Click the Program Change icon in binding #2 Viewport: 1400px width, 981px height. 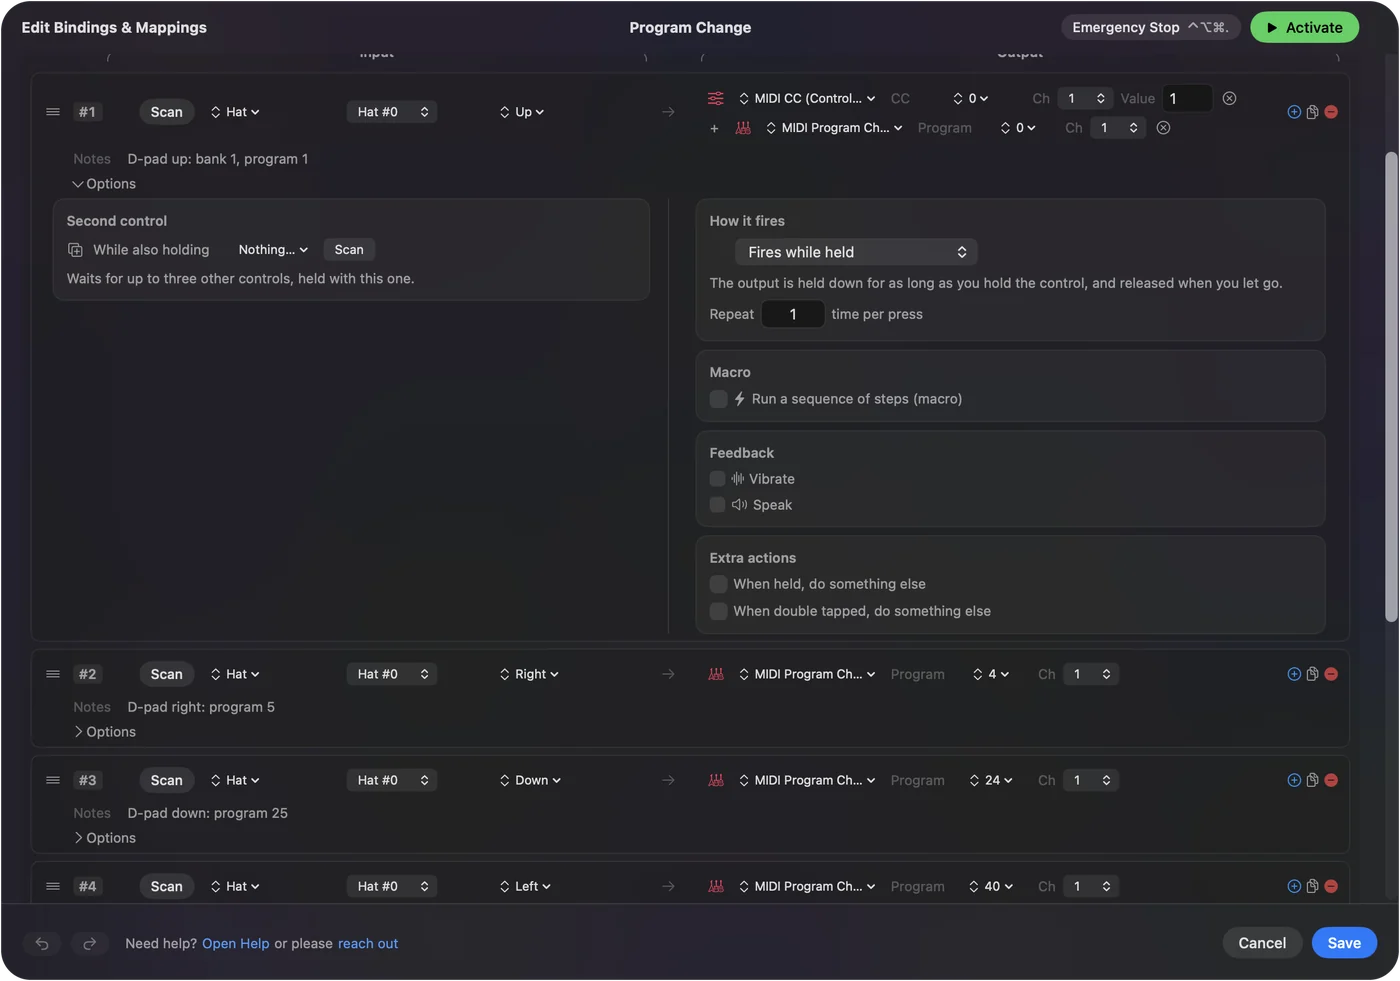pyautogui.click(x=716, y=674)
